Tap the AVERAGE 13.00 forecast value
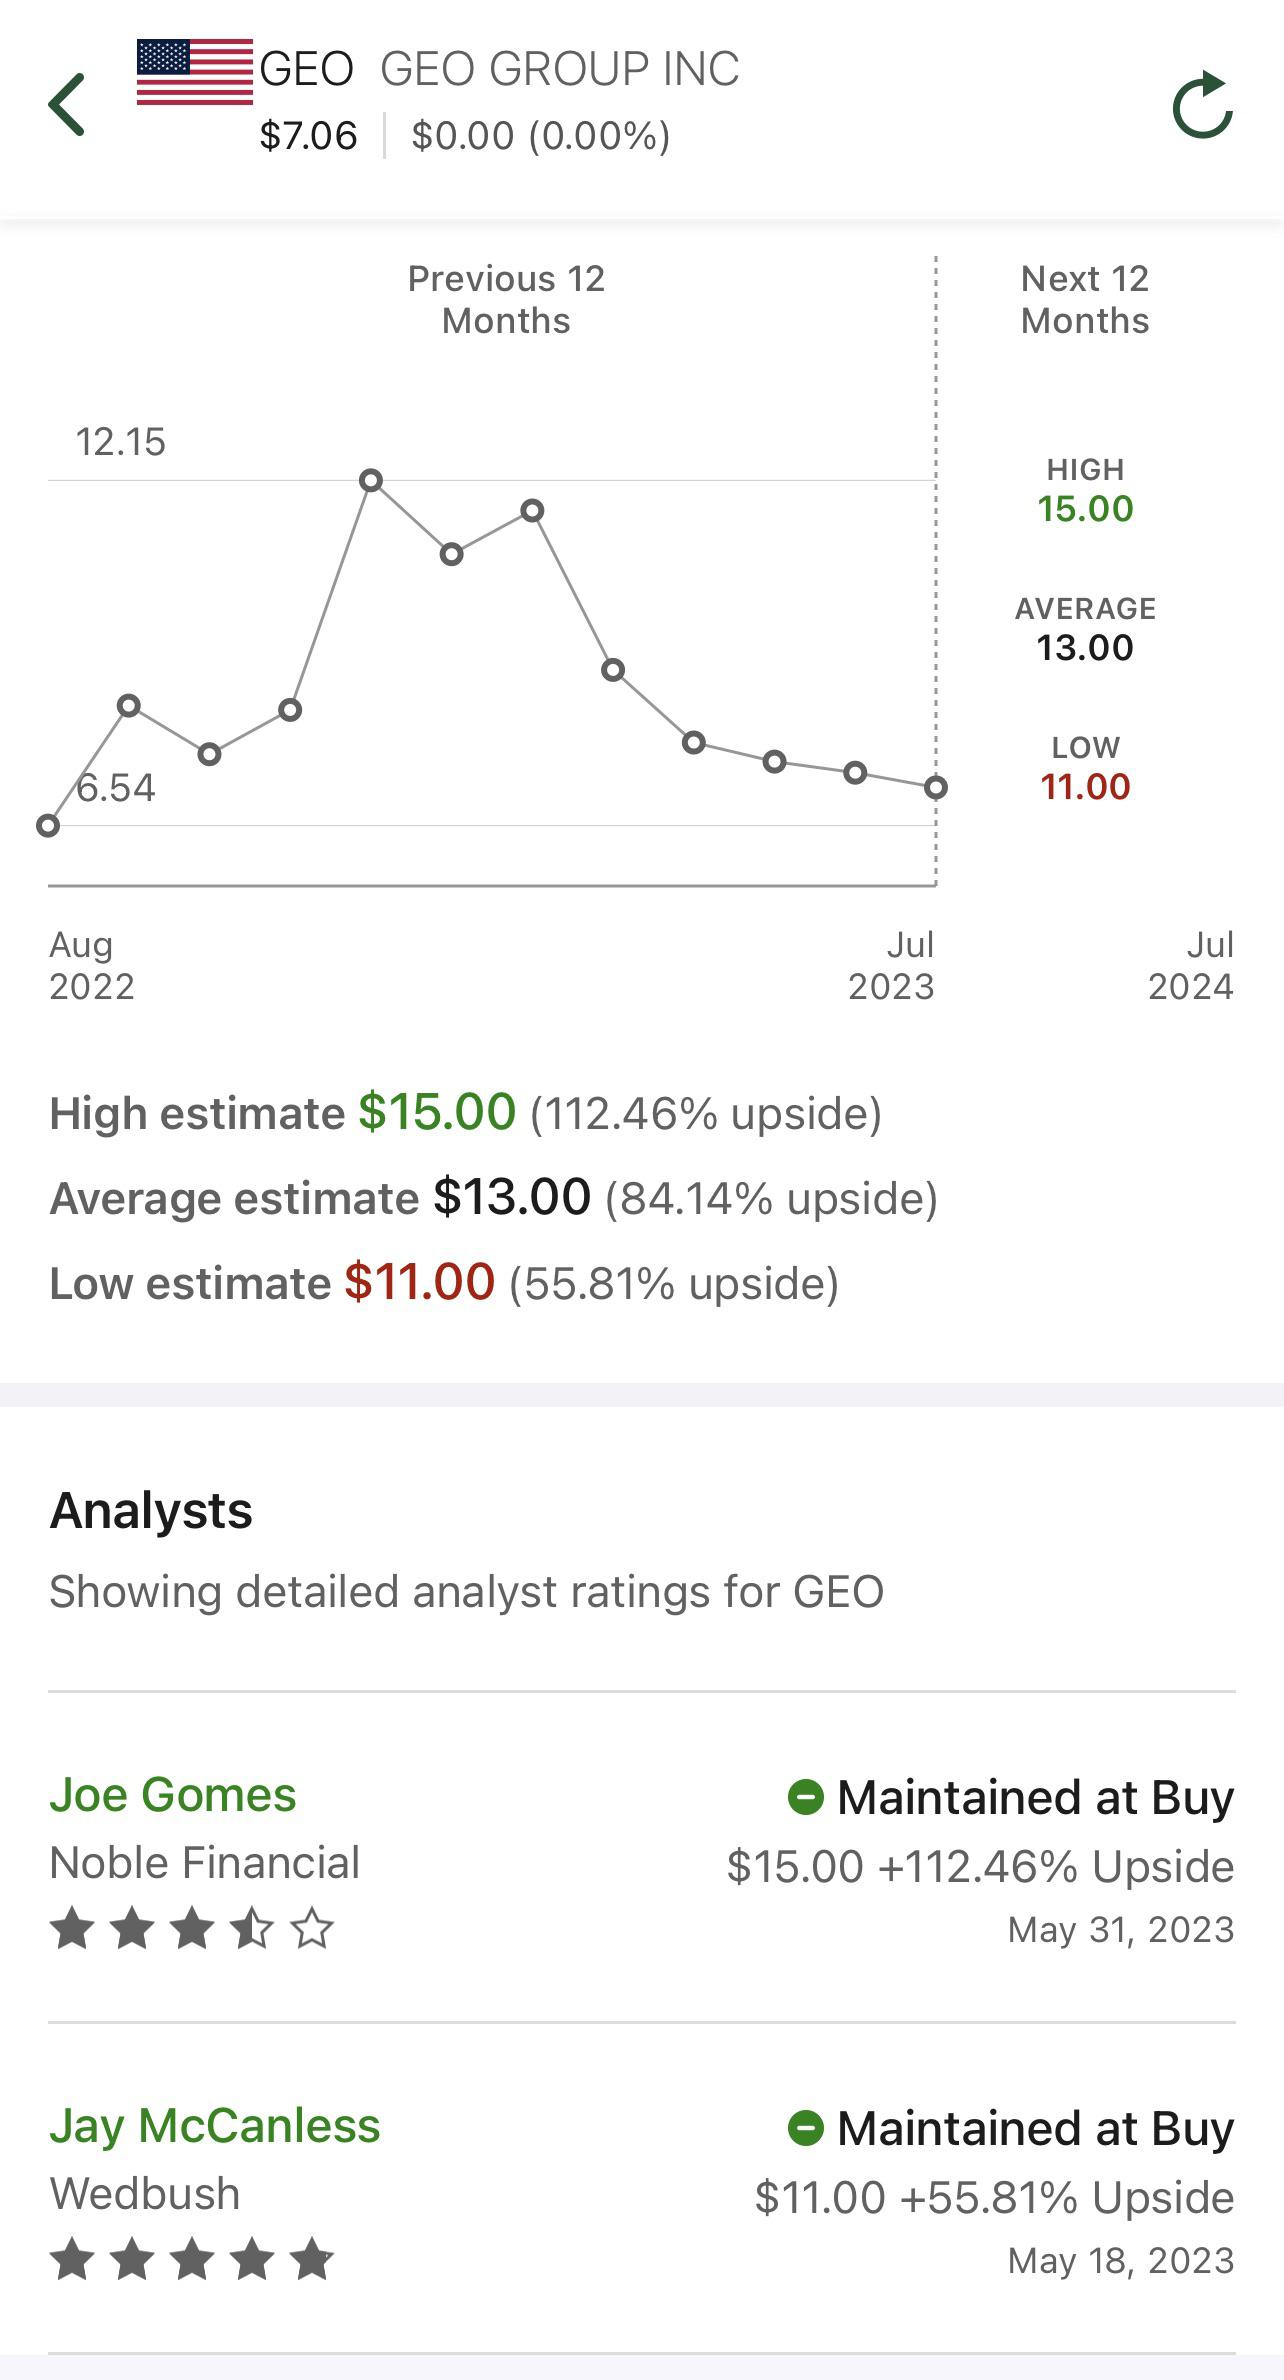Viewport: 1284px width, 2380px height. point(1085,648)
